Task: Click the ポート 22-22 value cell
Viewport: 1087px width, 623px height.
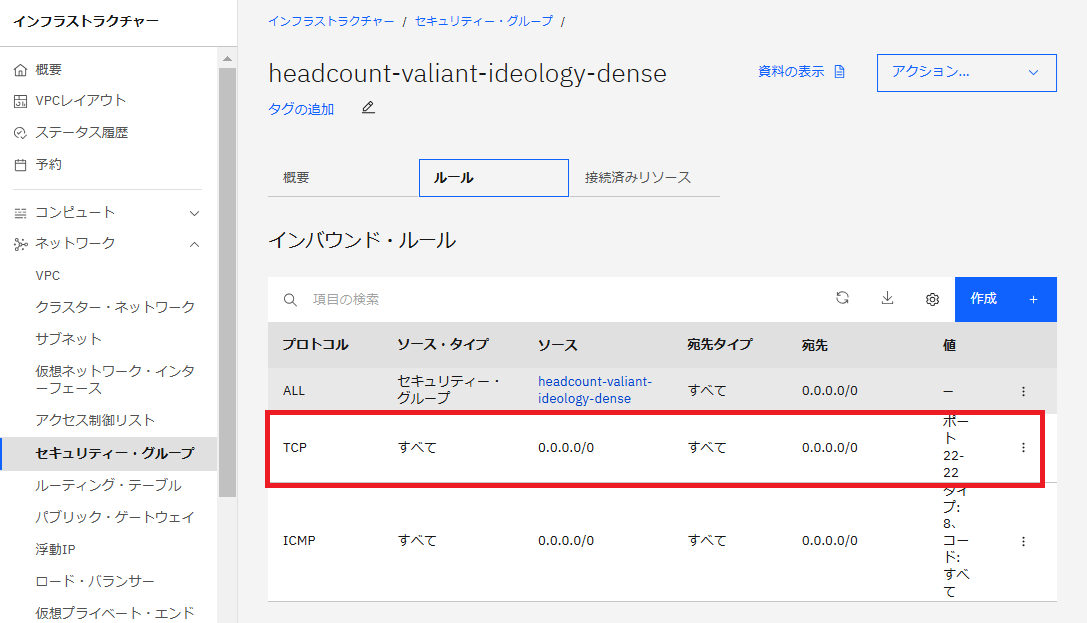Action: tap(956, 447)
